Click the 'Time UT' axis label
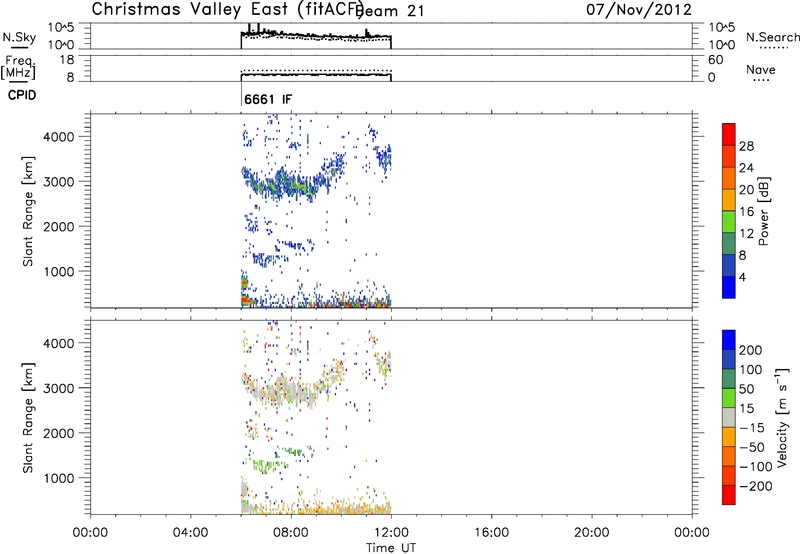Viewport: 800px width, 554px height. coord(391,548)
